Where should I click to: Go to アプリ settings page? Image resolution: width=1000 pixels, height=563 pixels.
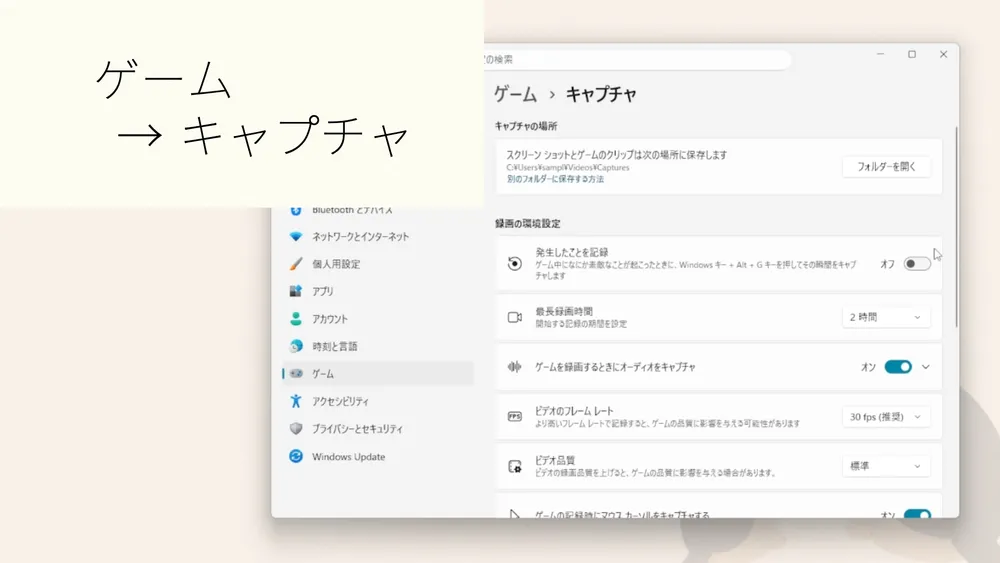point(378,291)
